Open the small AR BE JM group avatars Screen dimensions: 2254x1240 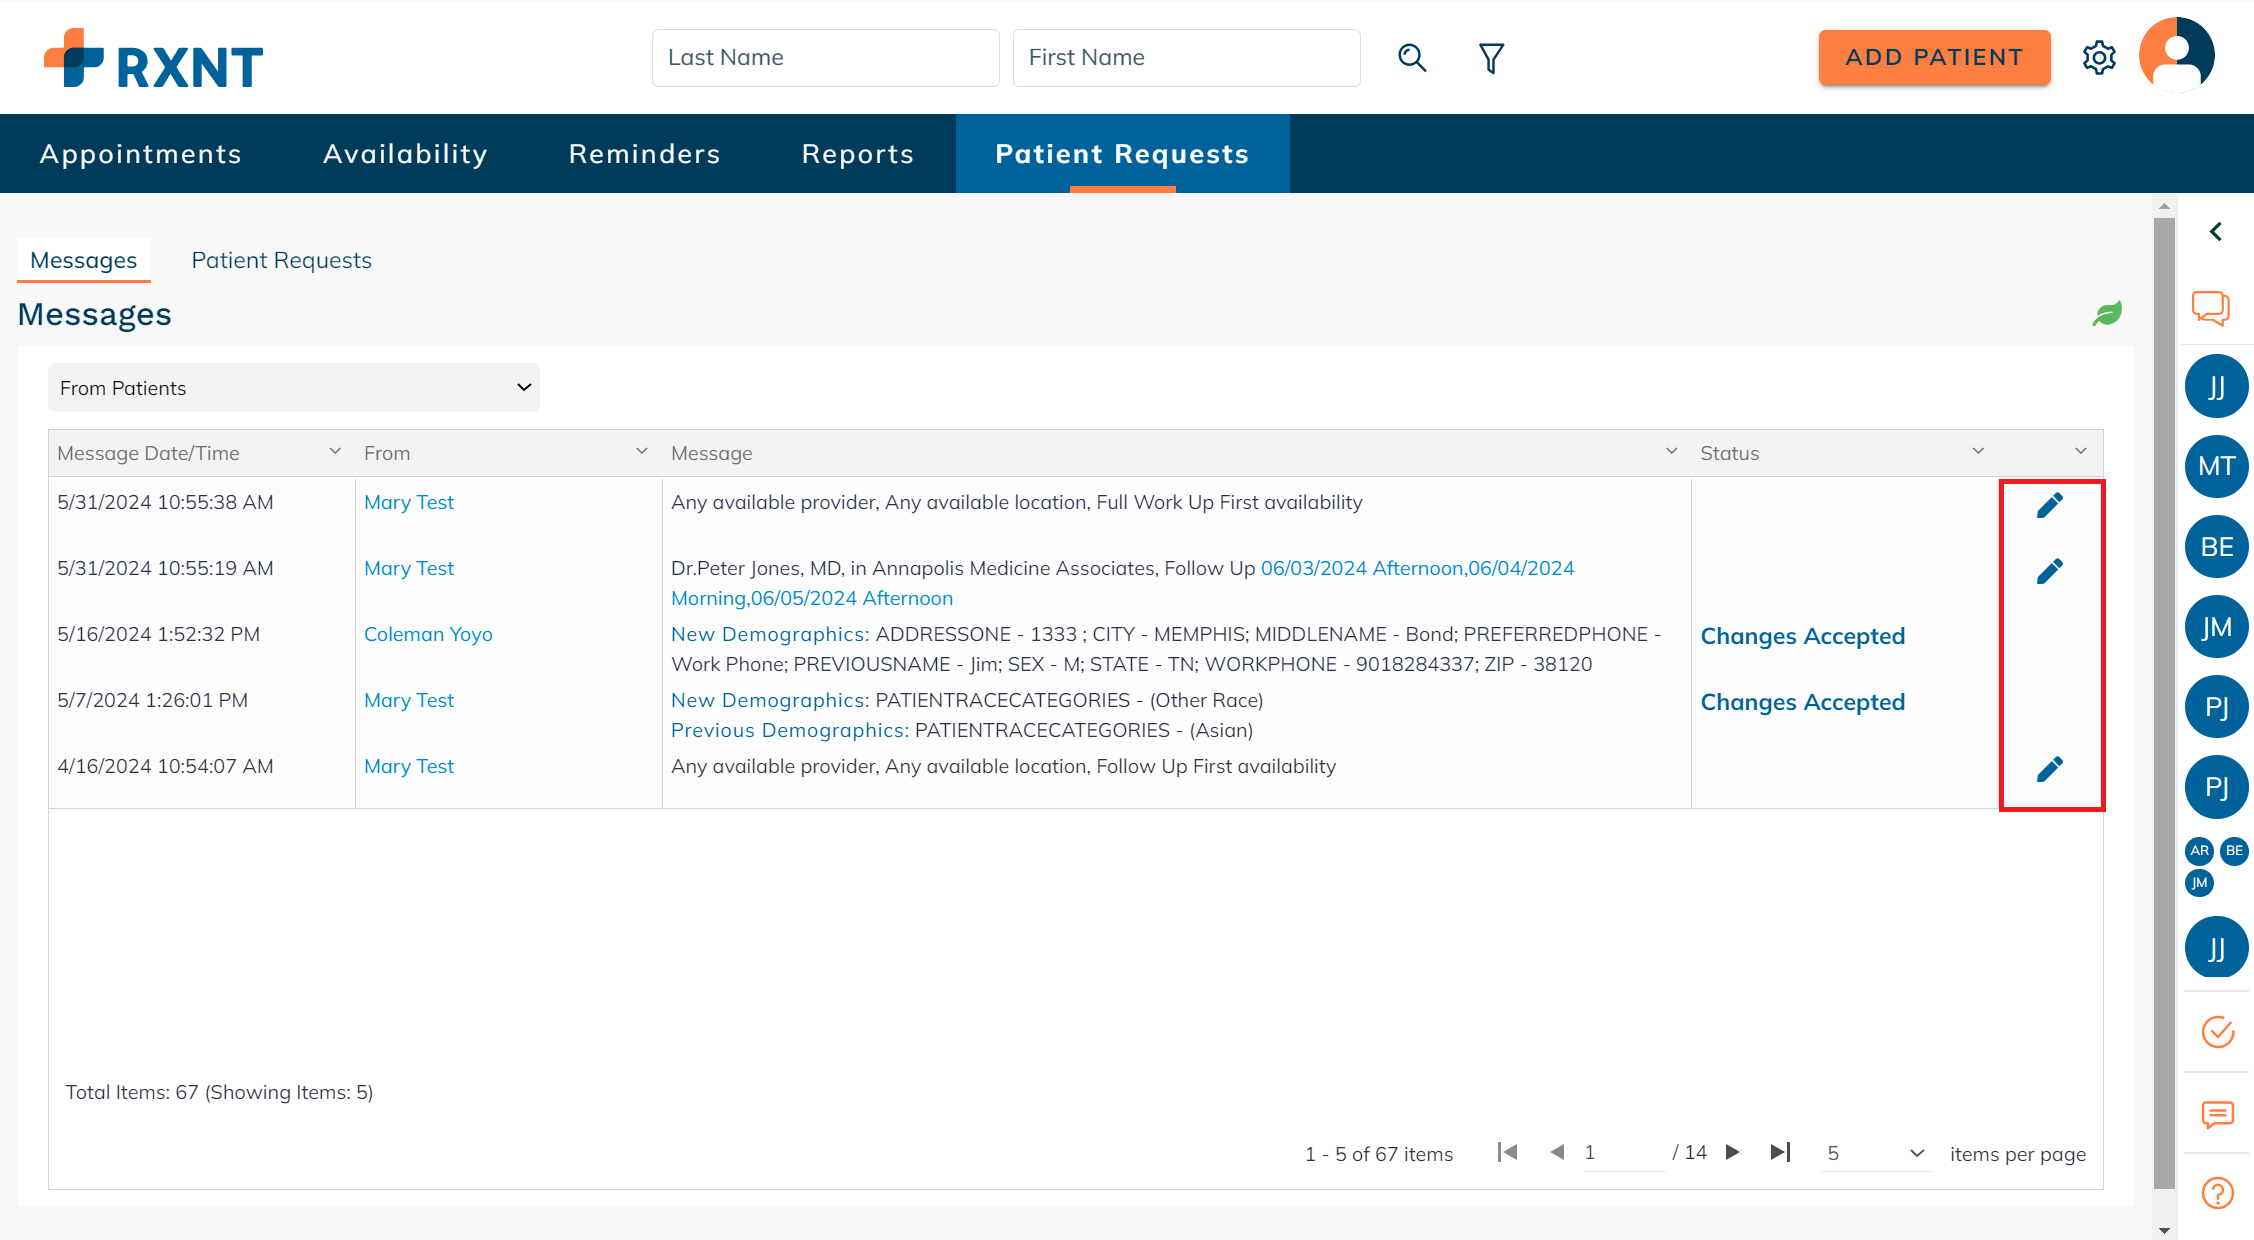(x=2216, y=866)
